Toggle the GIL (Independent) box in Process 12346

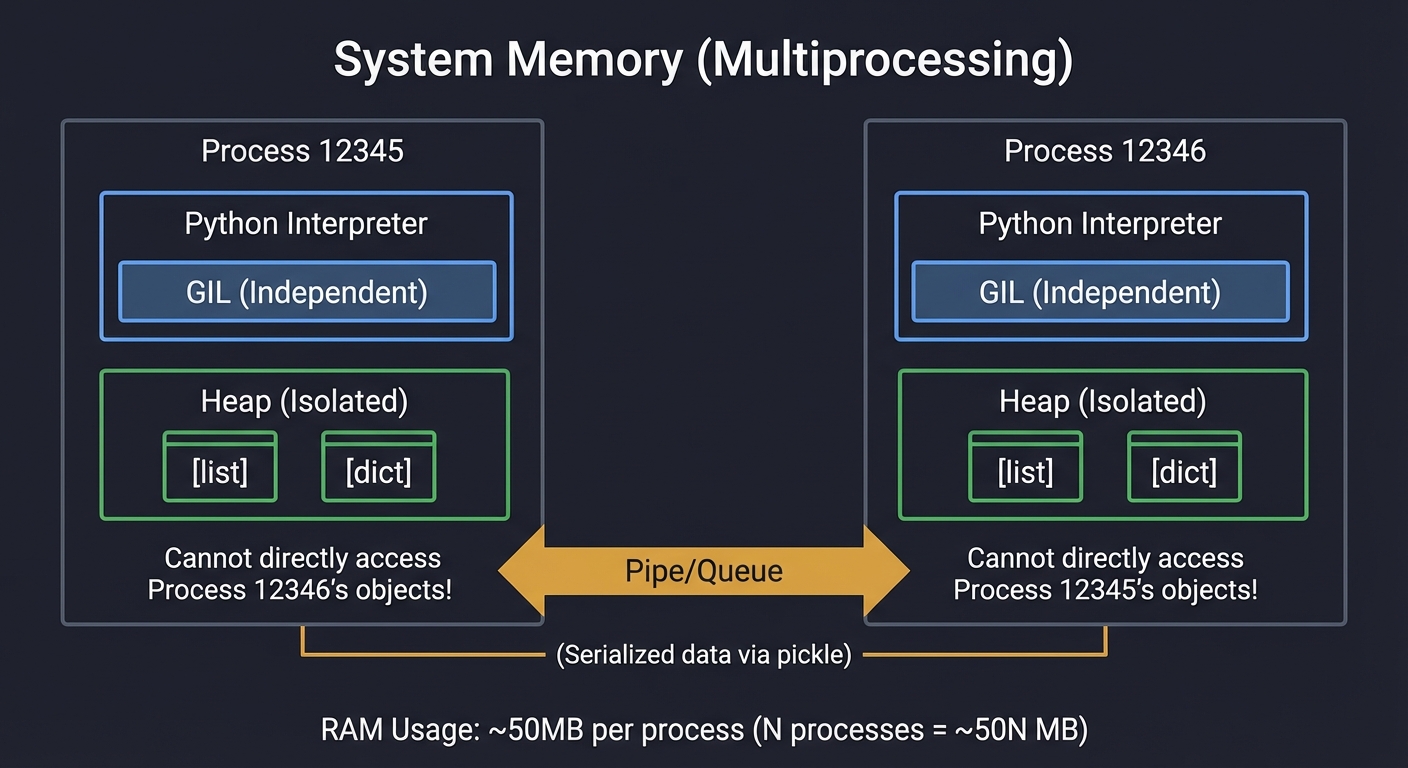click(x=1100, y=292)
